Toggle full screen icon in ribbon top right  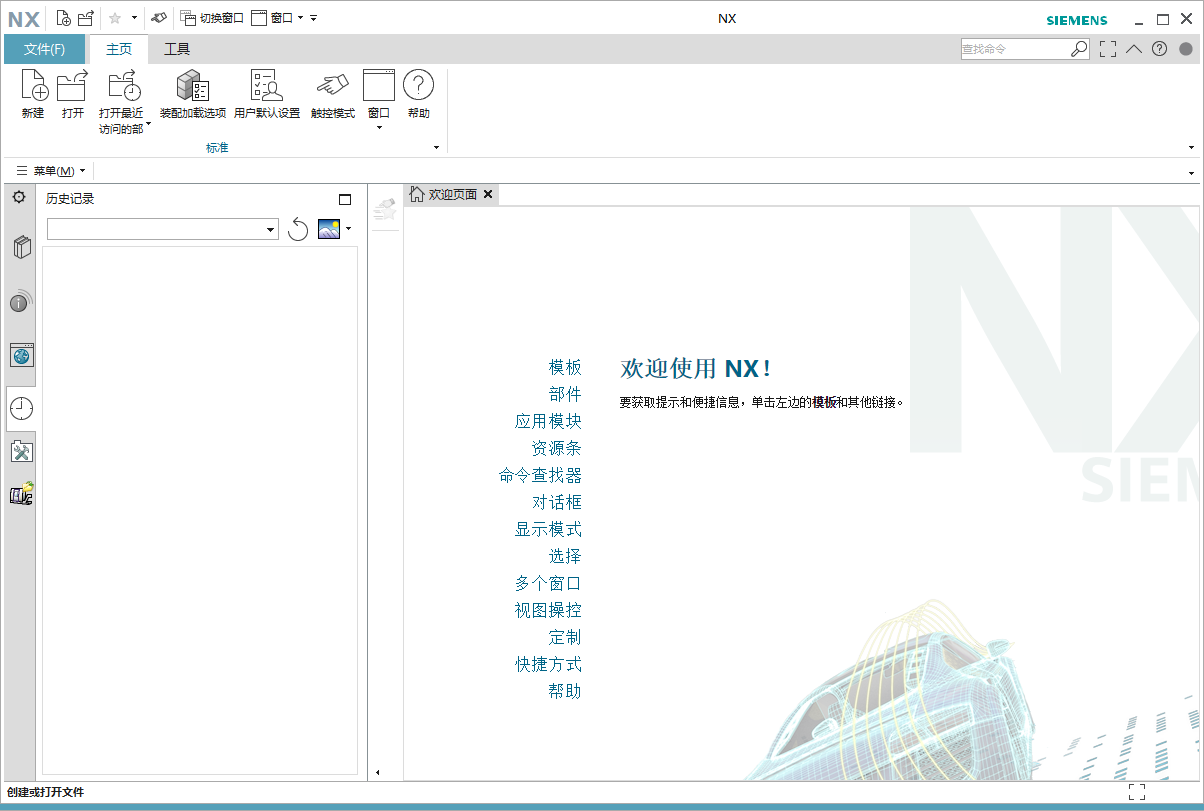click(1108, 48)
